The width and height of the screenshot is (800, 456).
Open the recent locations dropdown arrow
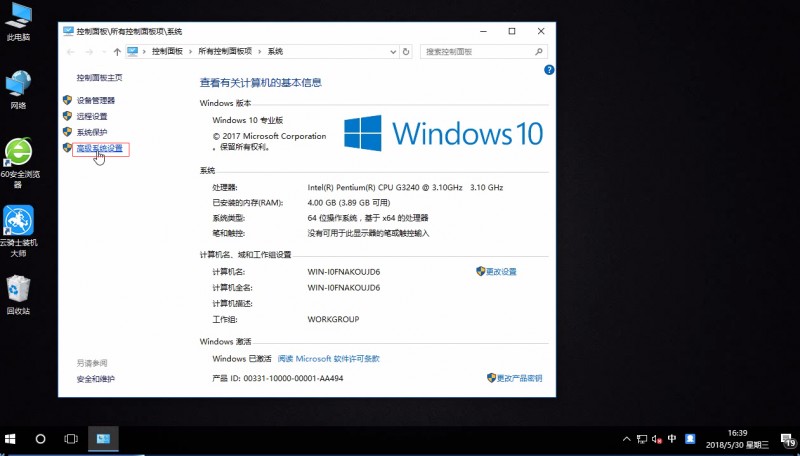coord(104,52)
